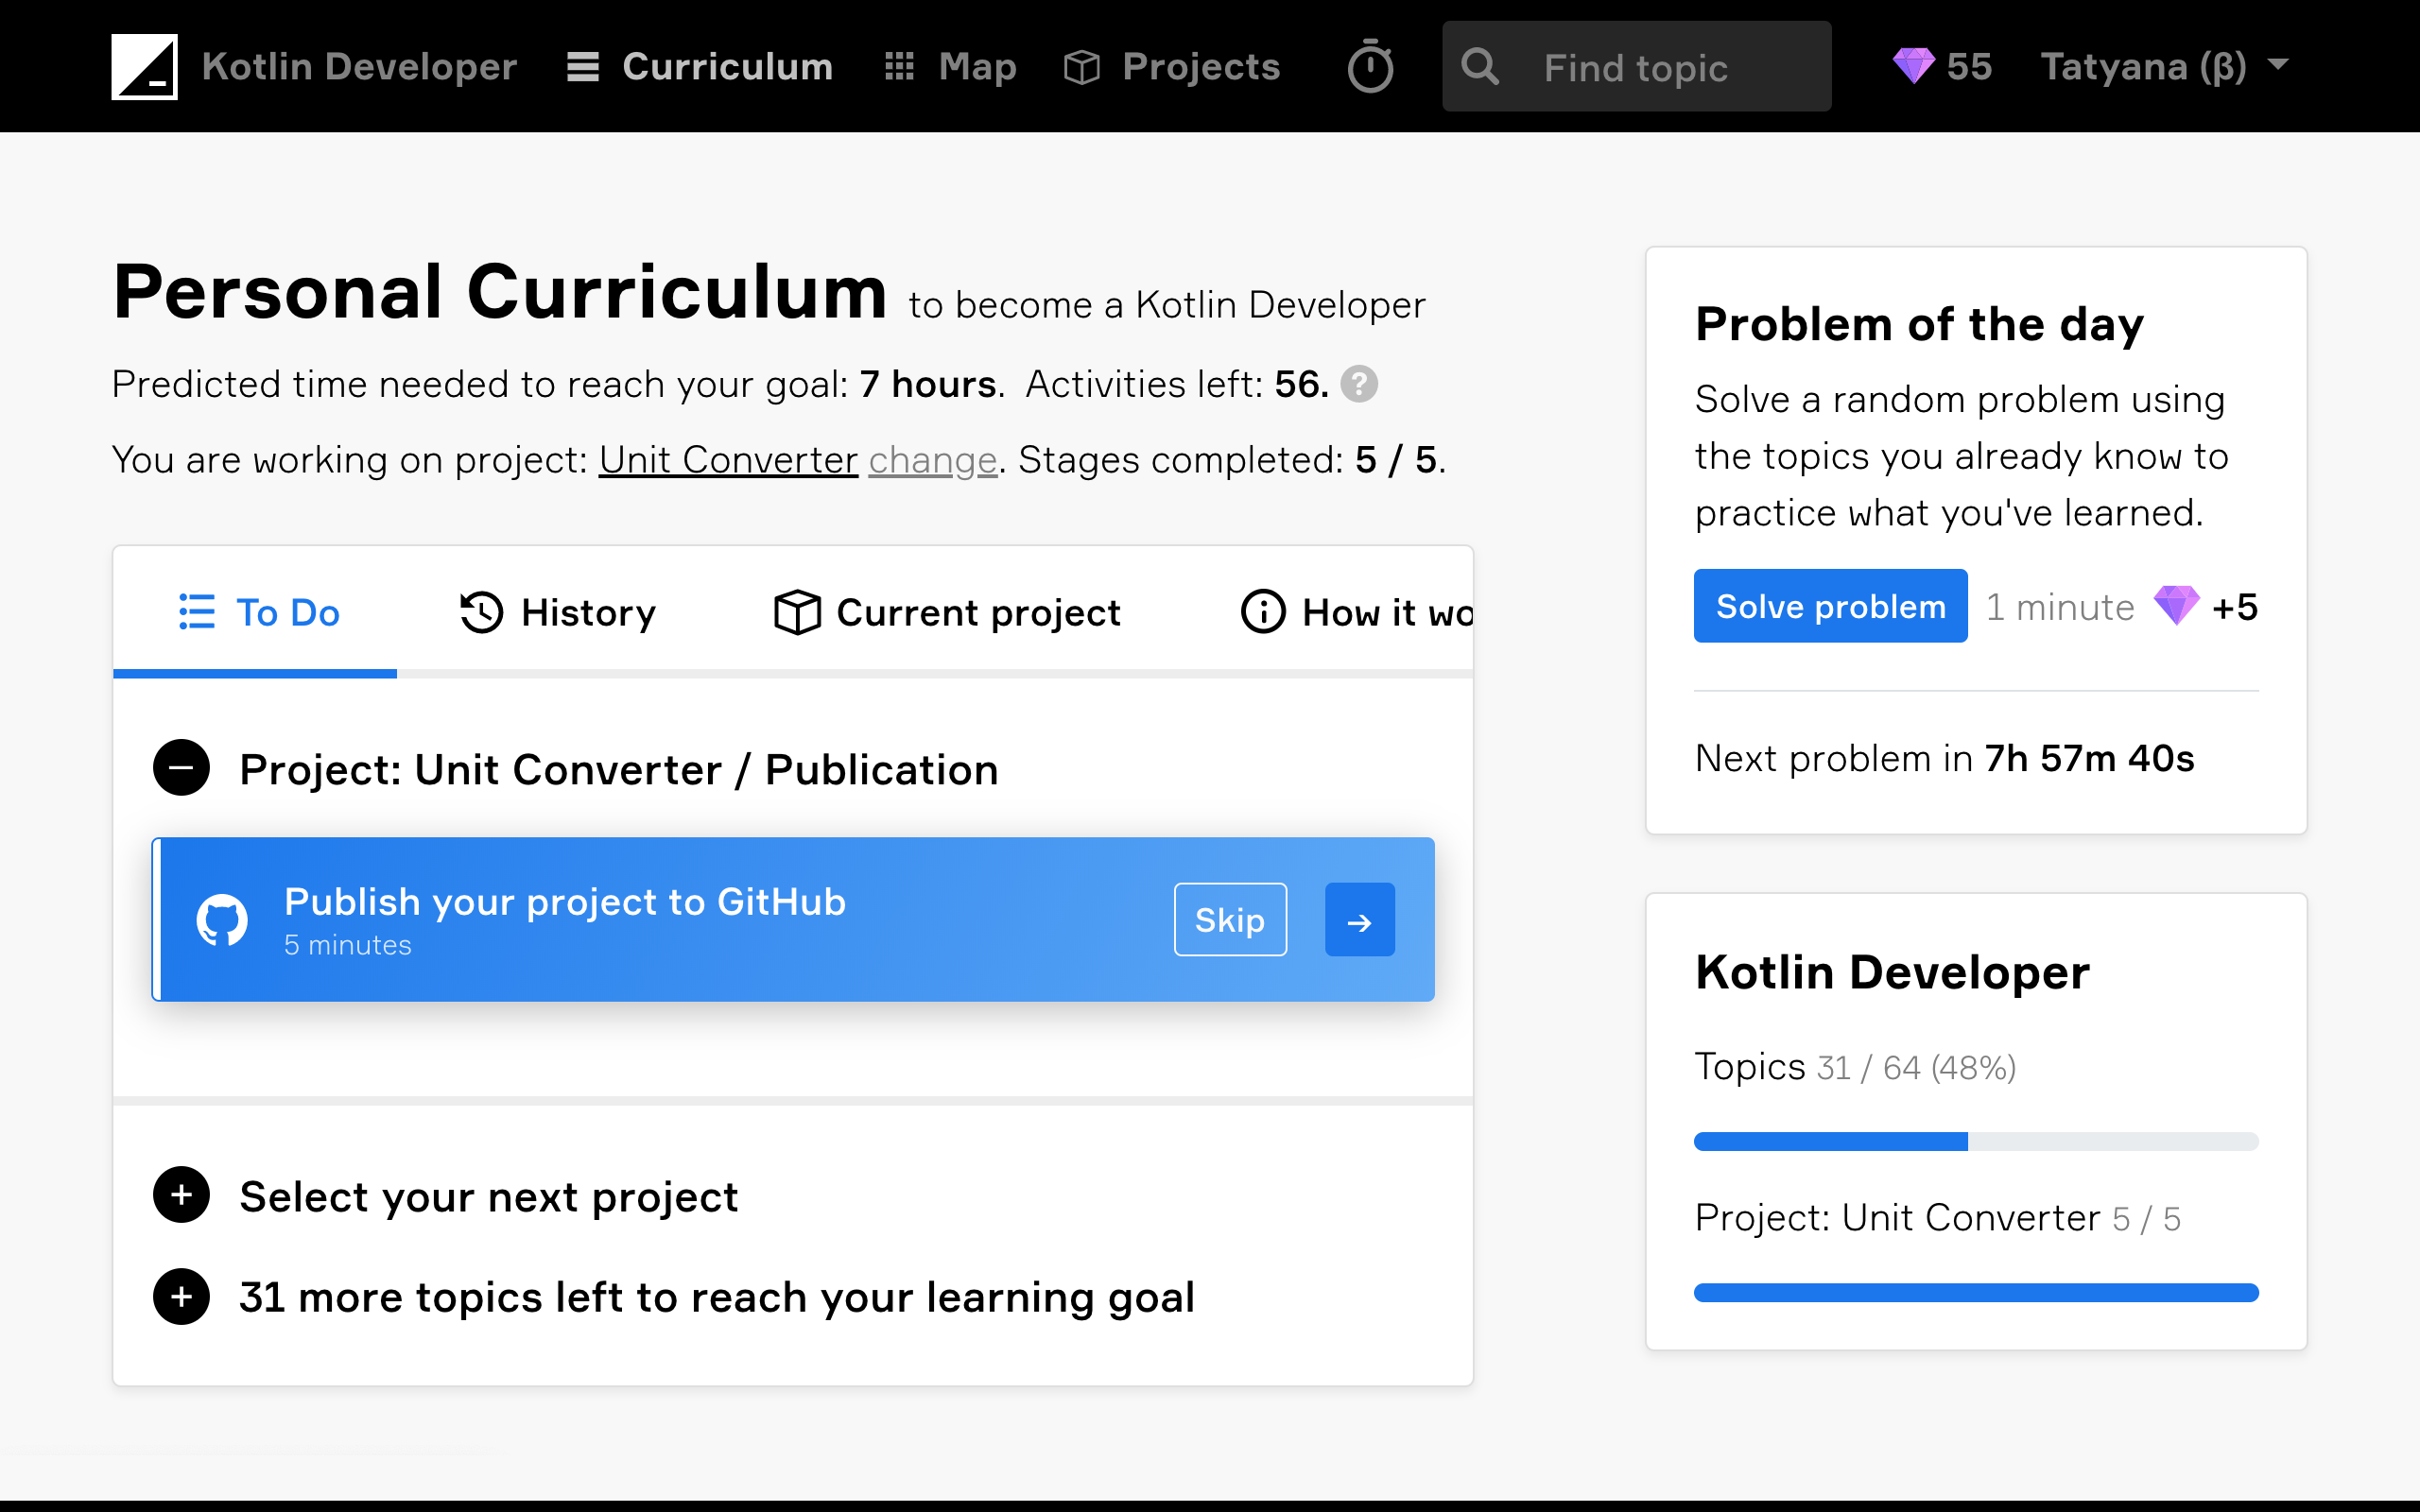Click the diamond gem icon near score
The height and width of the screenshot is (1512, 2420).
click(x=1913, y=66)
